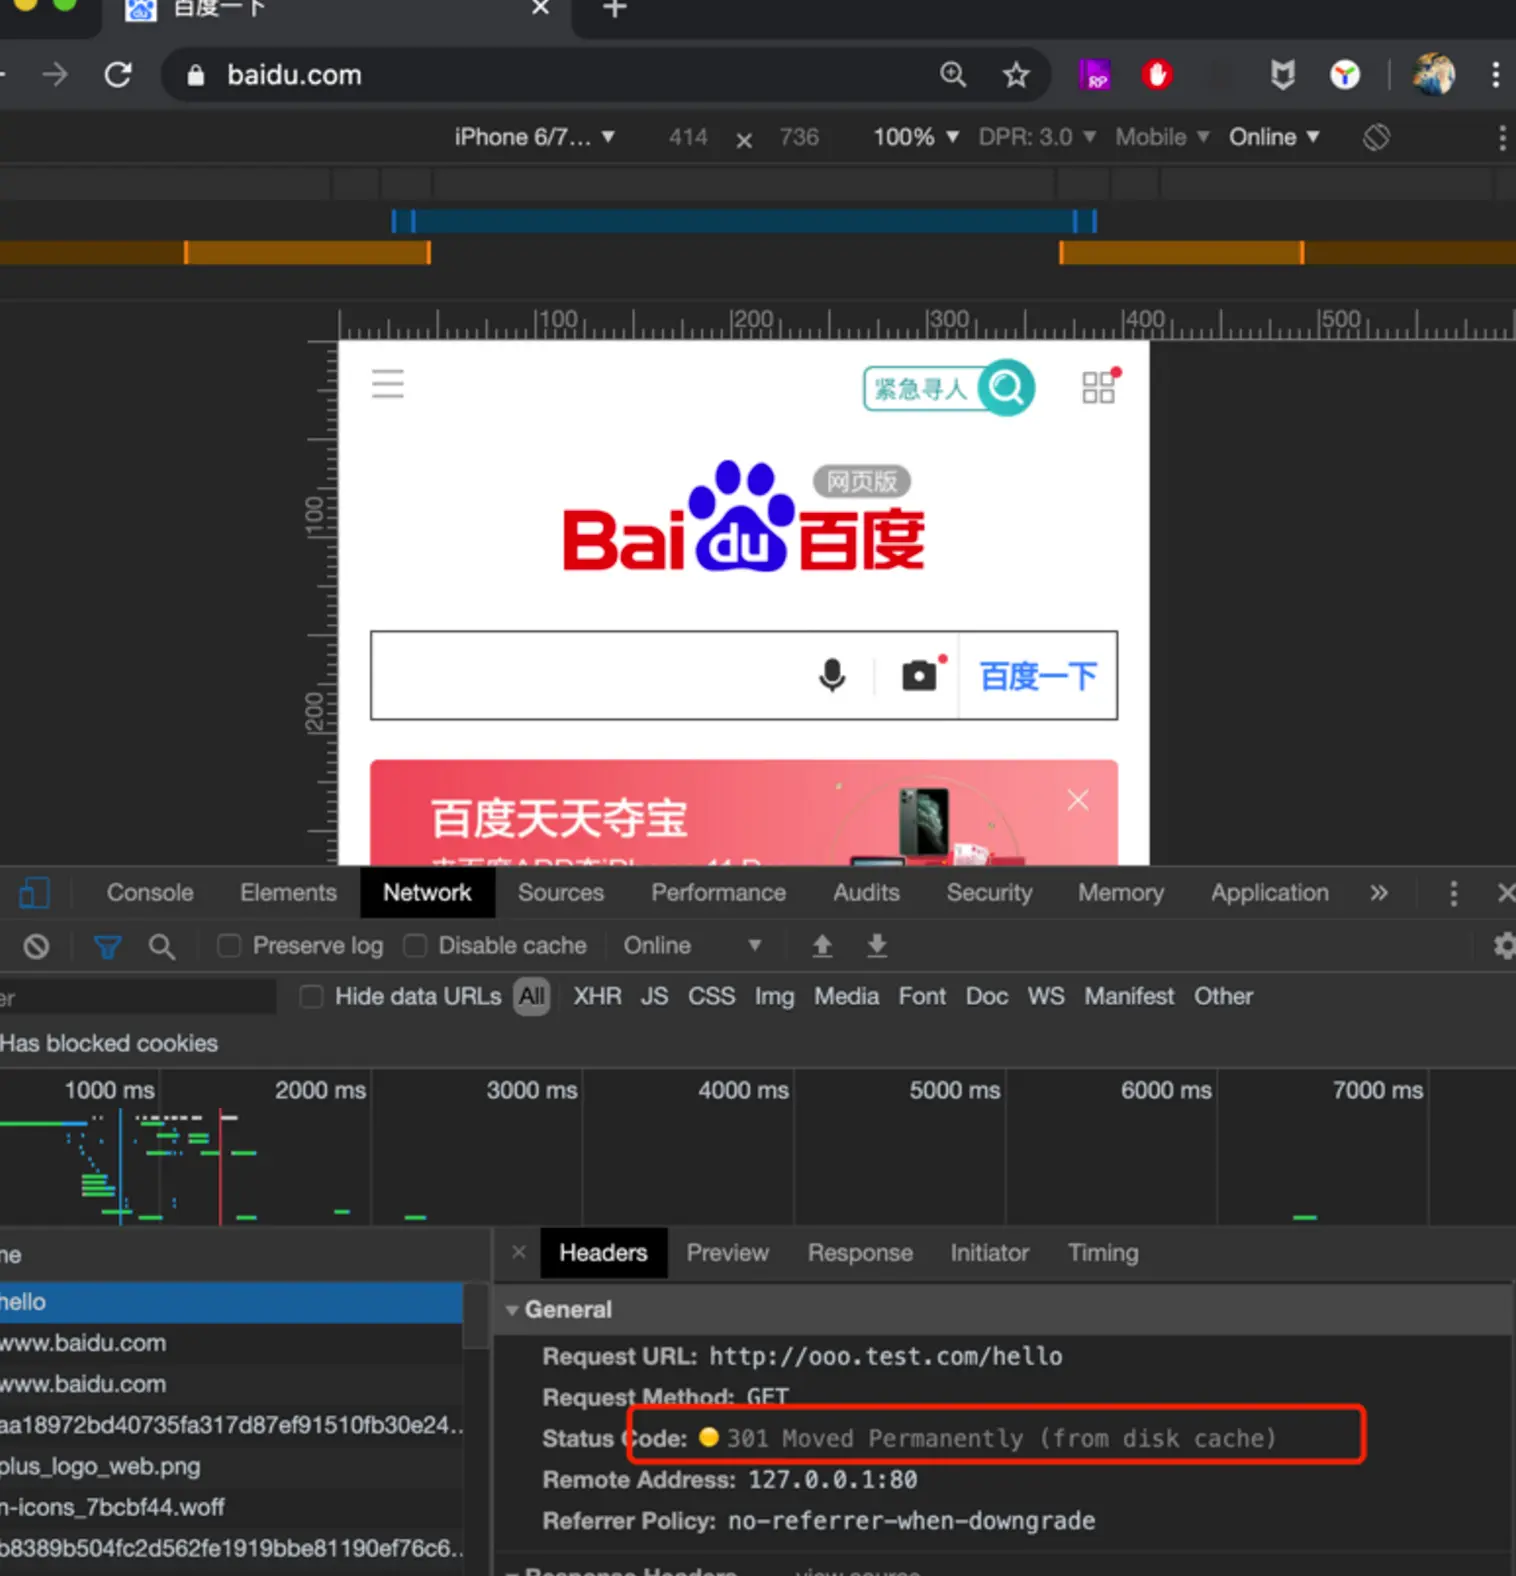Enable the Disable cache checkbox
The width and height of the screenshot is (1516, 1576).
[x=415, y=946]
